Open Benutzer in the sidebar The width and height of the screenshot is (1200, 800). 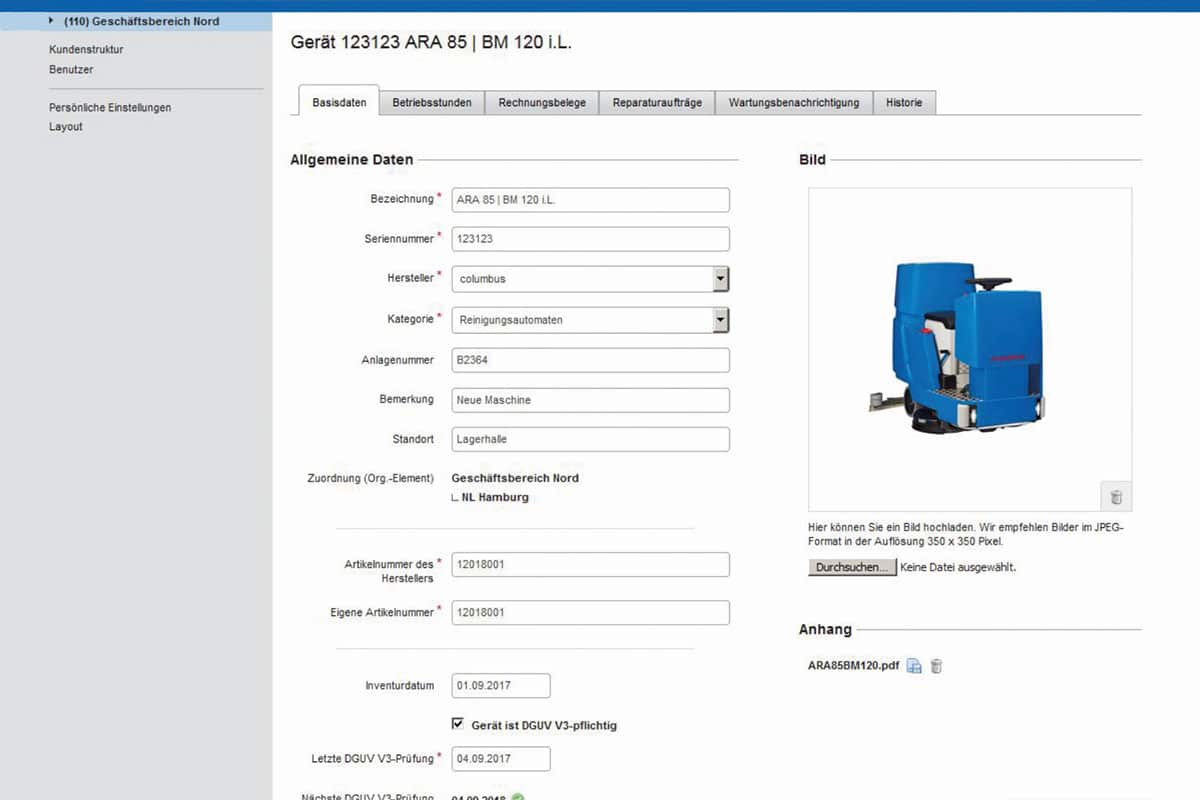[x=71, y=70]
